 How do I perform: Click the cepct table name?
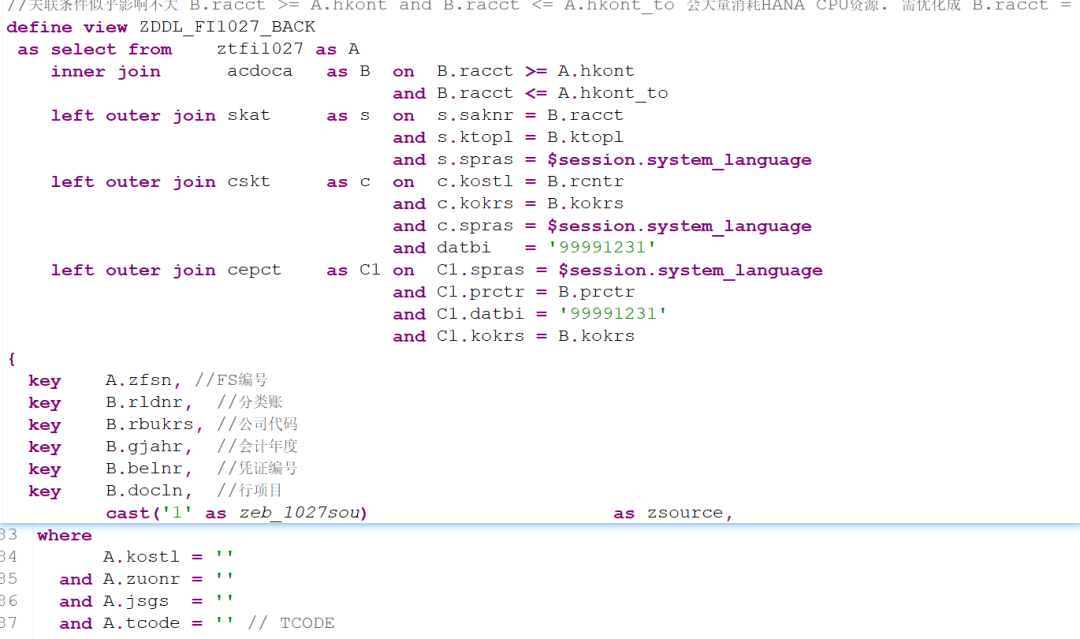(254, 270)
